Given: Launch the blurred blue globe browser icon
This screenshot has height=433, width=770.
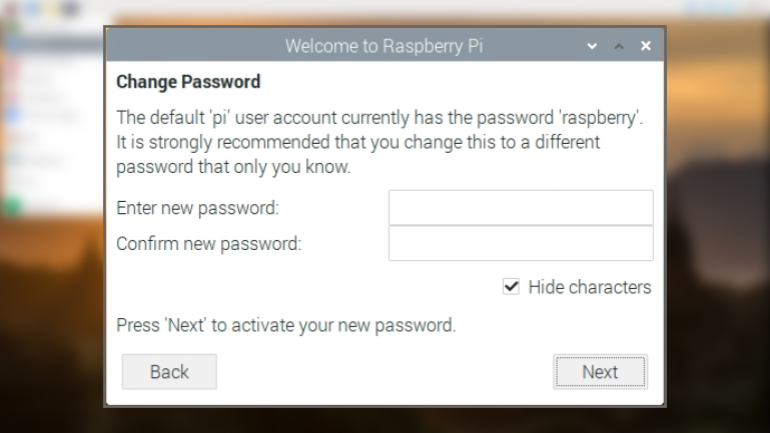Looking at the screenshot, I should pyautogui.click(x=33, y=8).
